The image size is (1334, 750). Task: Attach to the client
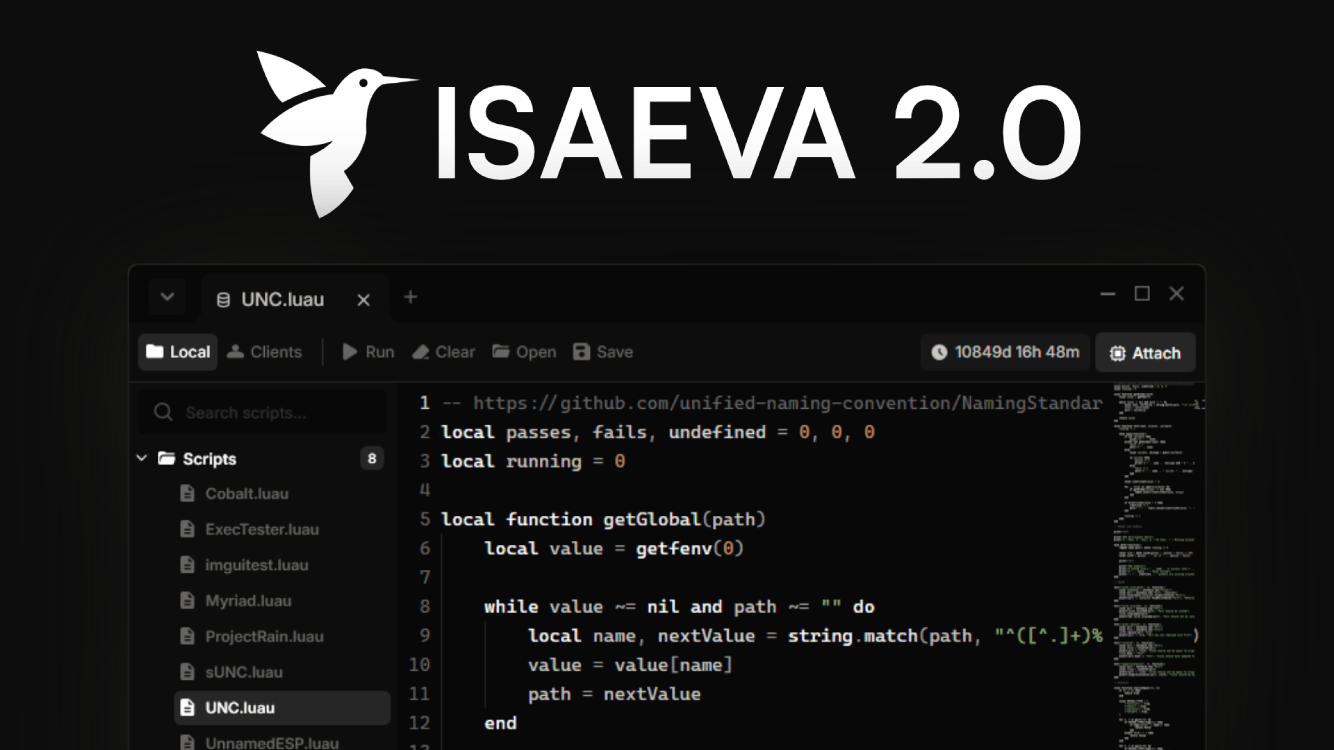(x=1145, y=353)
